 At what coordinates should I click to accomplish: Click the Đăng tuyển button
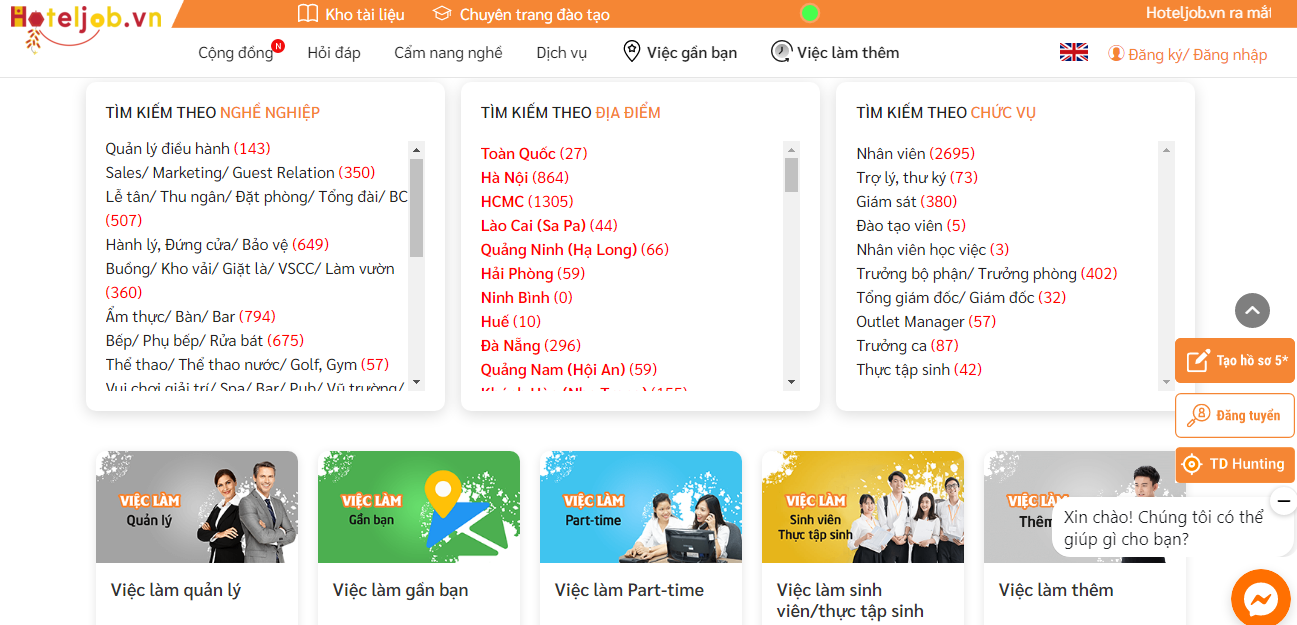pos(1235,415)
